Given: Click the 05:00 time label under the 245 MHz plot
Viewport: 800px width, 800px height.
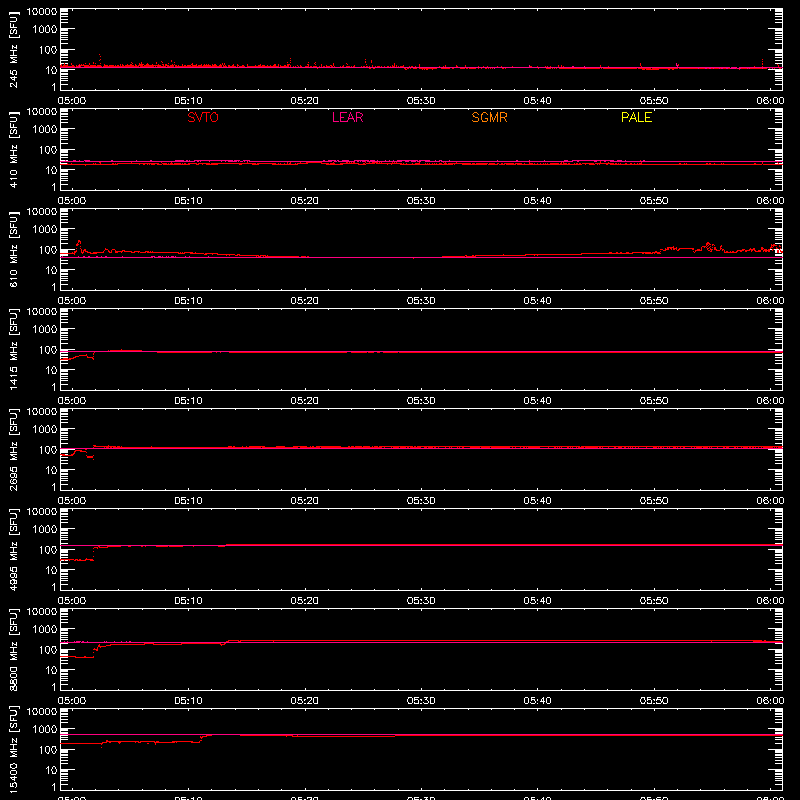Looking at the screenshot, I should click(x=71, y=101).
